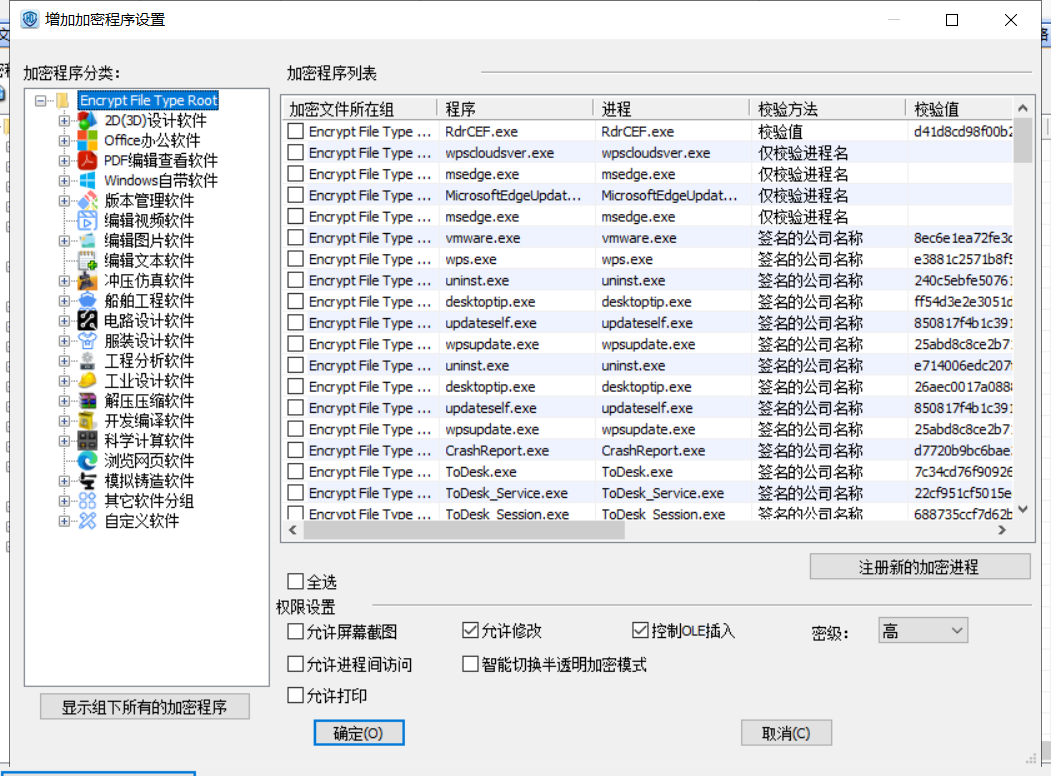Viewport: 1051px width, 776px height.
Task: Click the 解压压缩软件 icon
Action: pos(88,401)
